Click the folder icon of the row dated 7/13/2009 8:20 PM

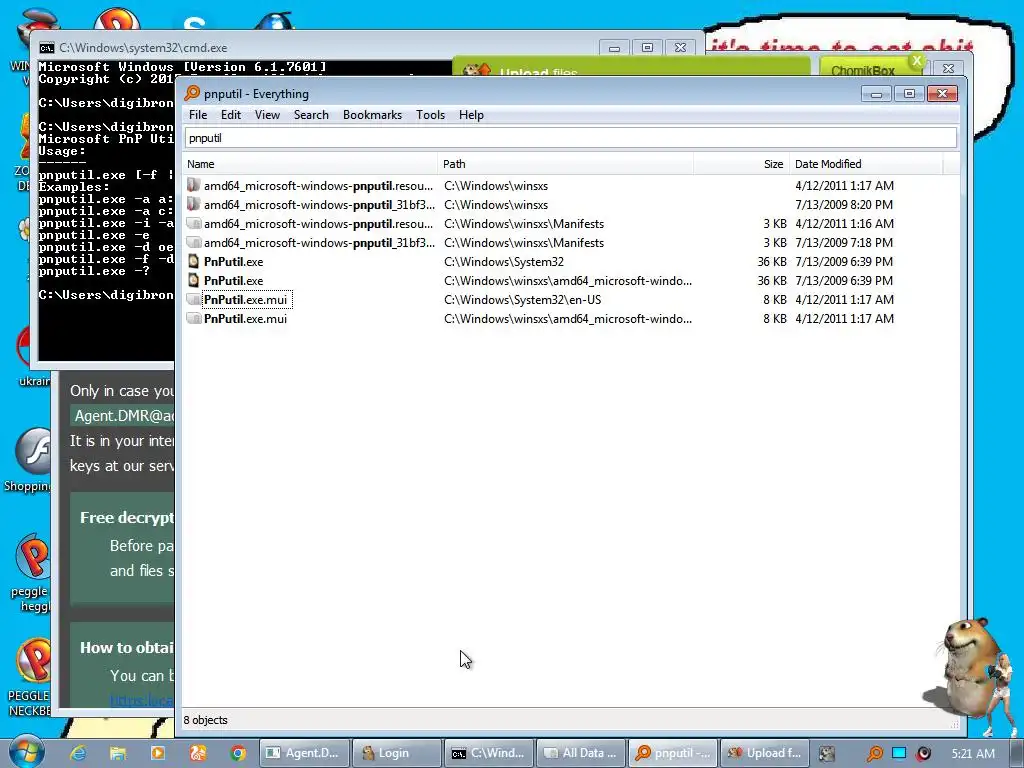193,204
